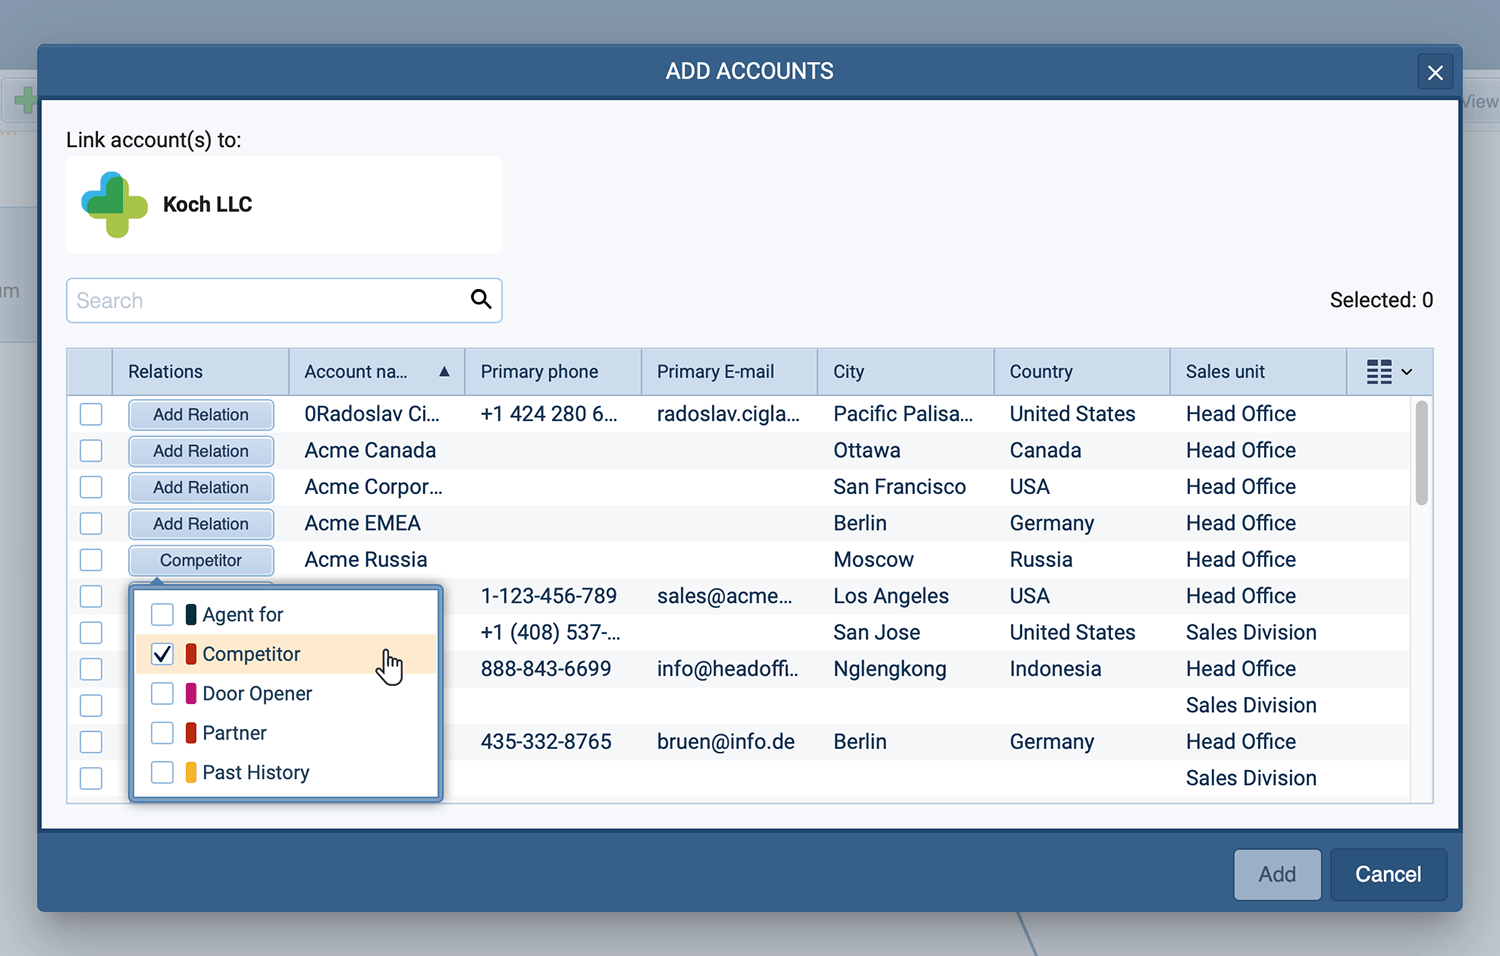Uncheck the Competitor option
1500x956 pixels.
(162, 654)
